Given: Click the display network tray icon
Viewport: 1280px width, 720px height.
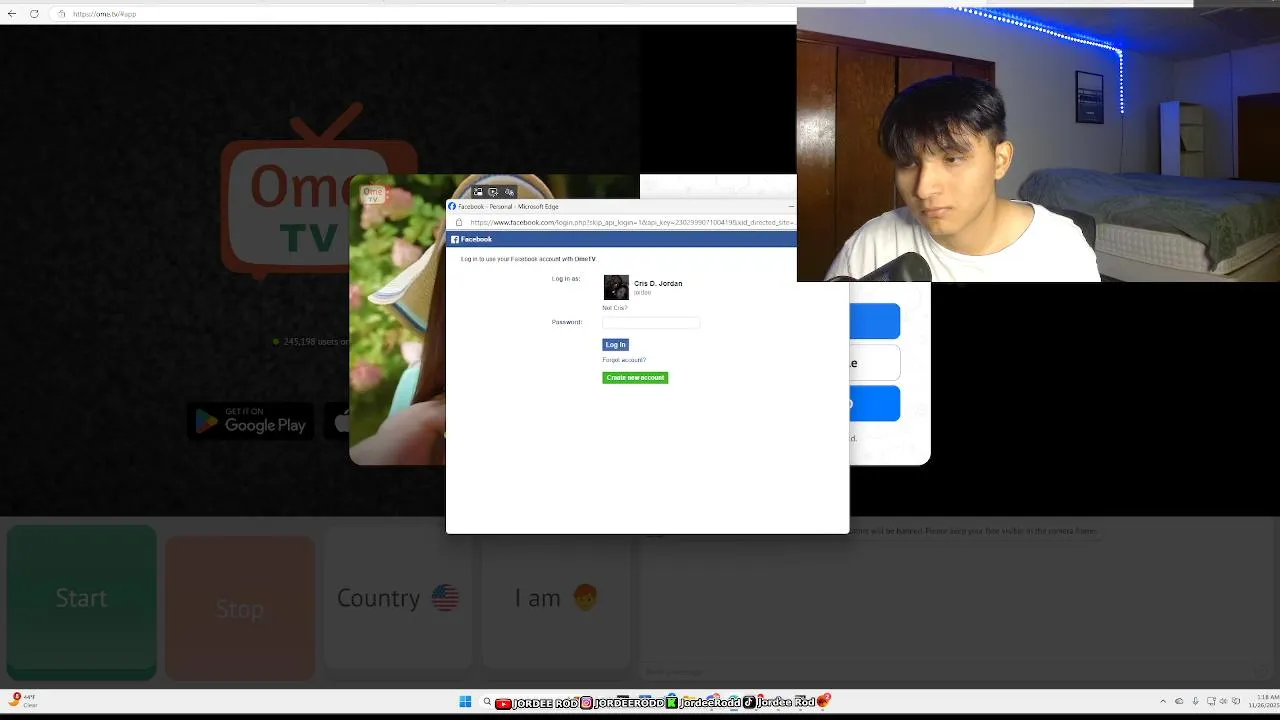Looking at the screenshot, I should (1211, 701).
